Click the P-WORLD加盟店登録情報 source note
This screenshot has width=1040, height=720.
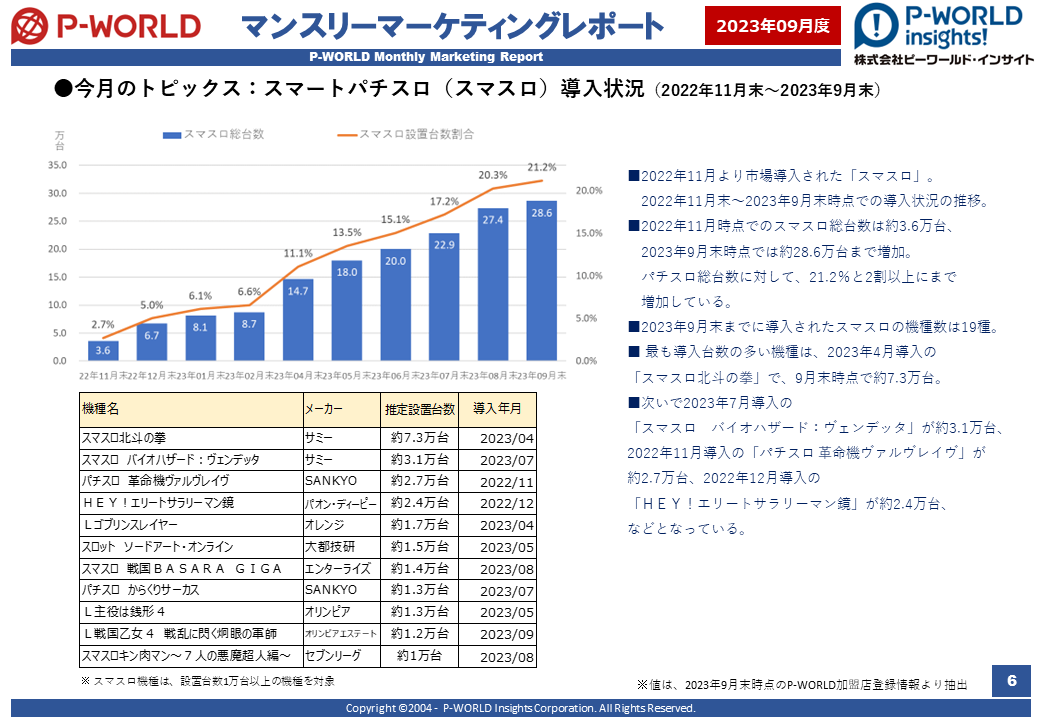point(802,685)
